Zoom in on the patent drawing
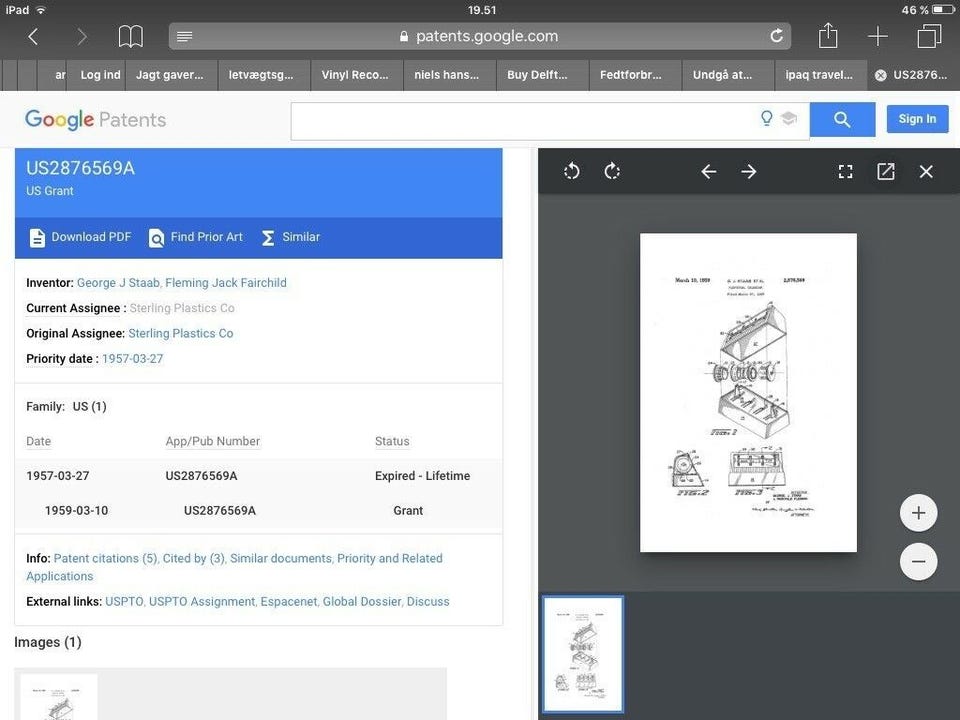960x720 pixels. (x=918, y=513)
